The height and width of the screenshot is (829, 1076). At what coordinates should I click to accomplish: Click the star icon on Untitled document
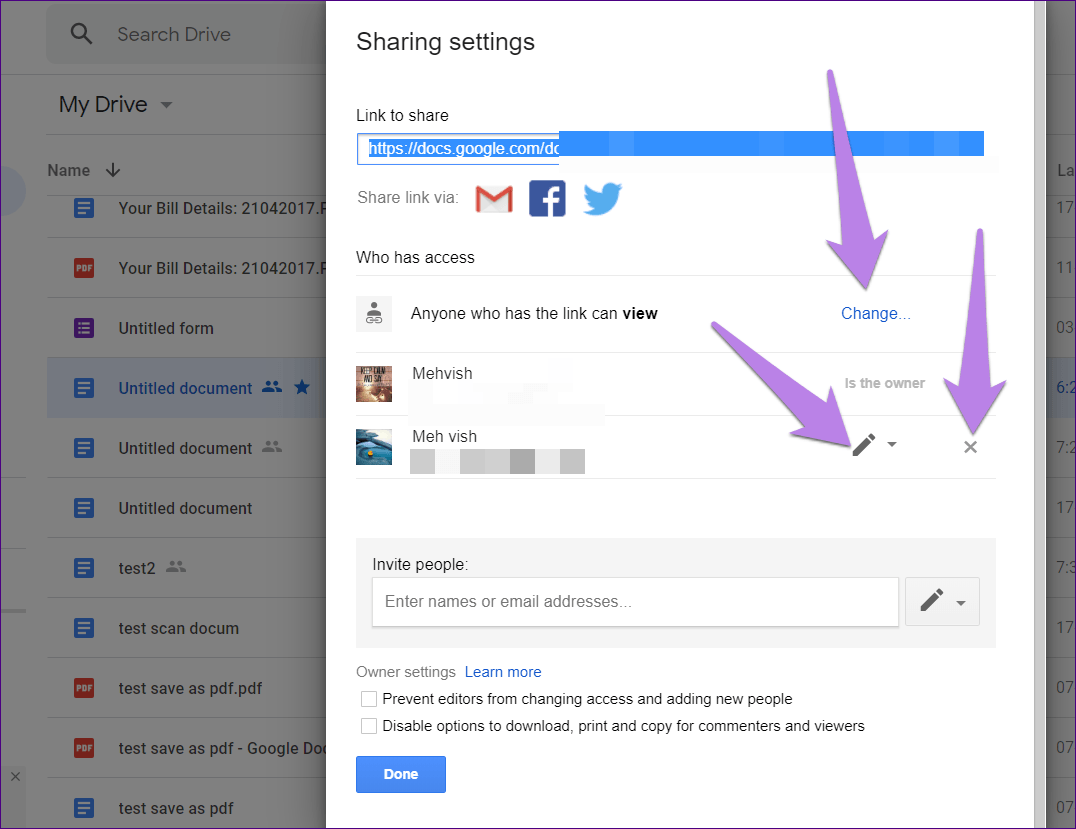[x=301, y=388]
